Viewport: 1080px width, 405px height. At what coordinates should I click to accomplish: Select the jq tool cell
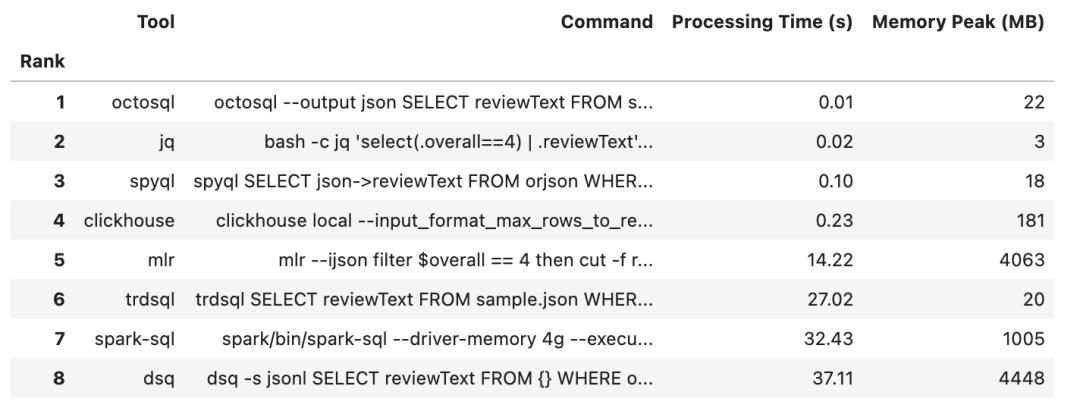167,143
